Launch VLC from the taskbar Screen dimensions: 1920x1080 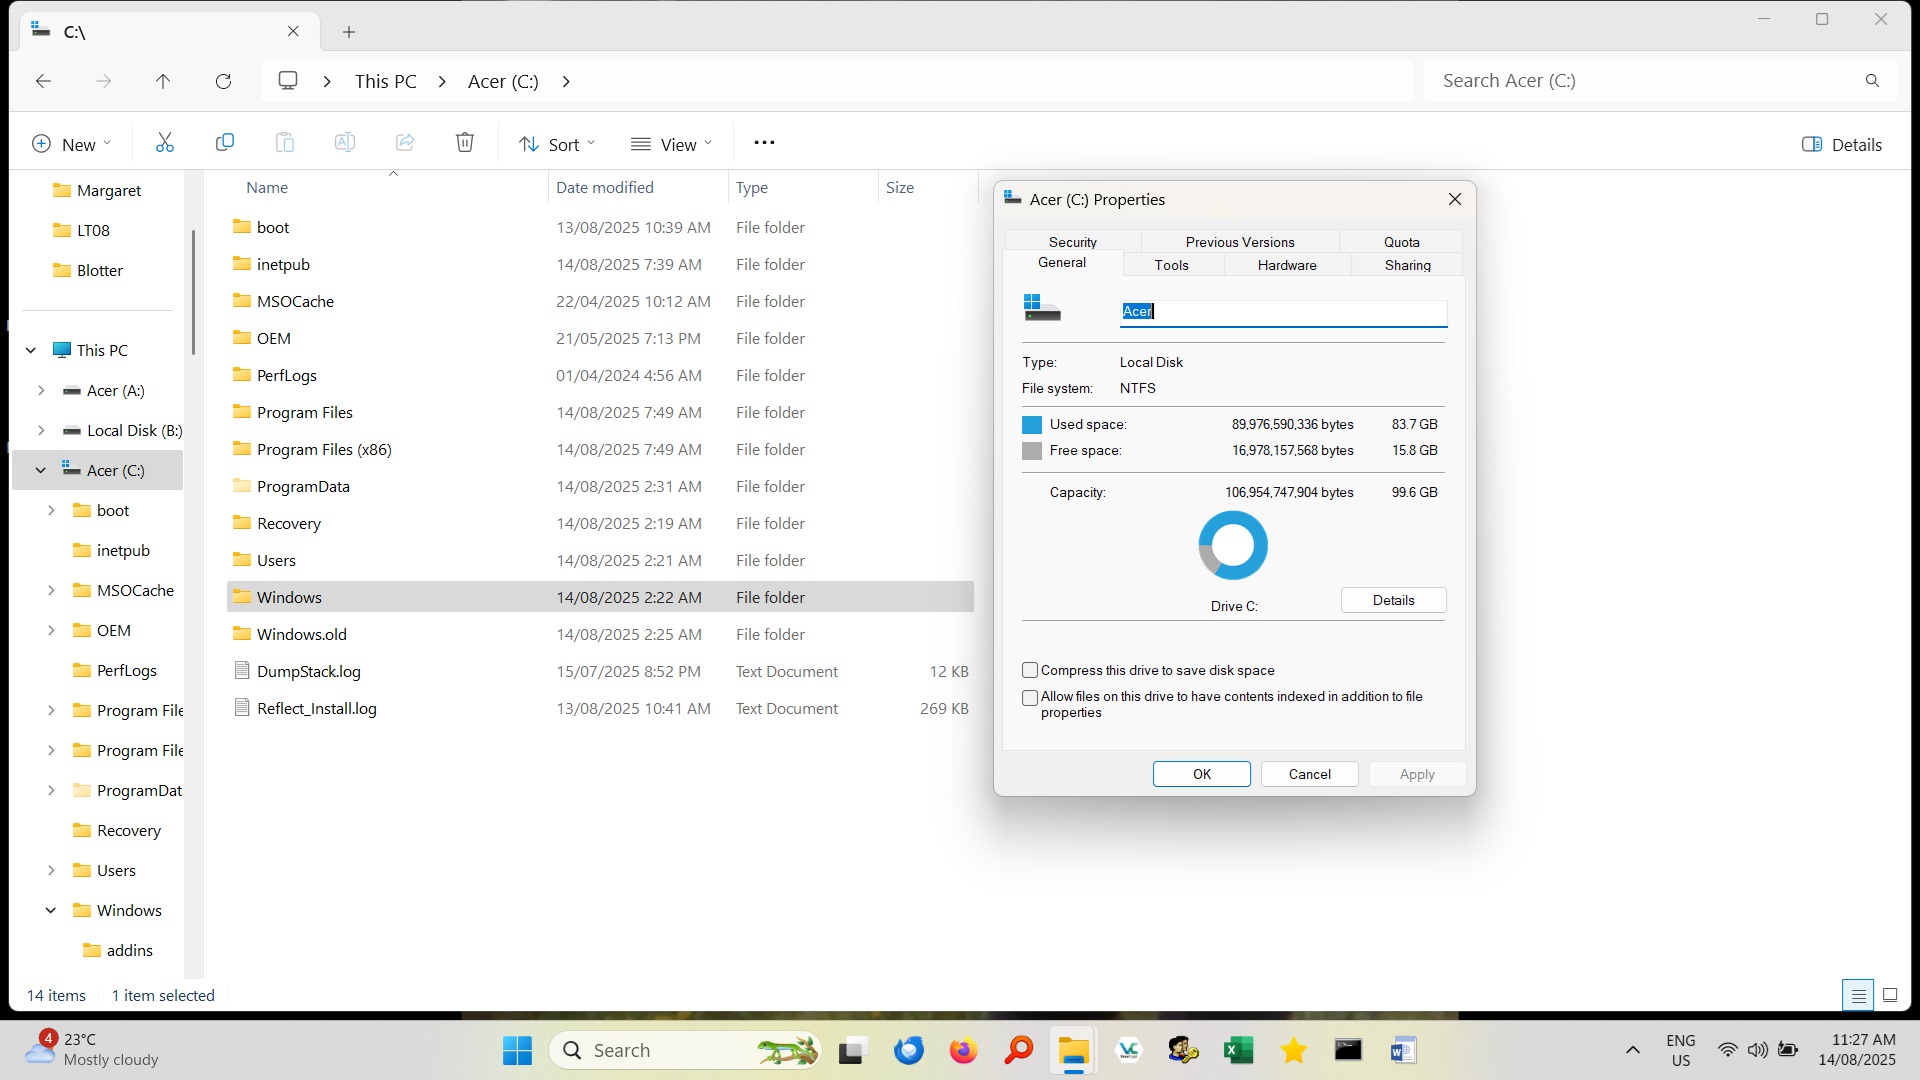click(1128, 1049)
